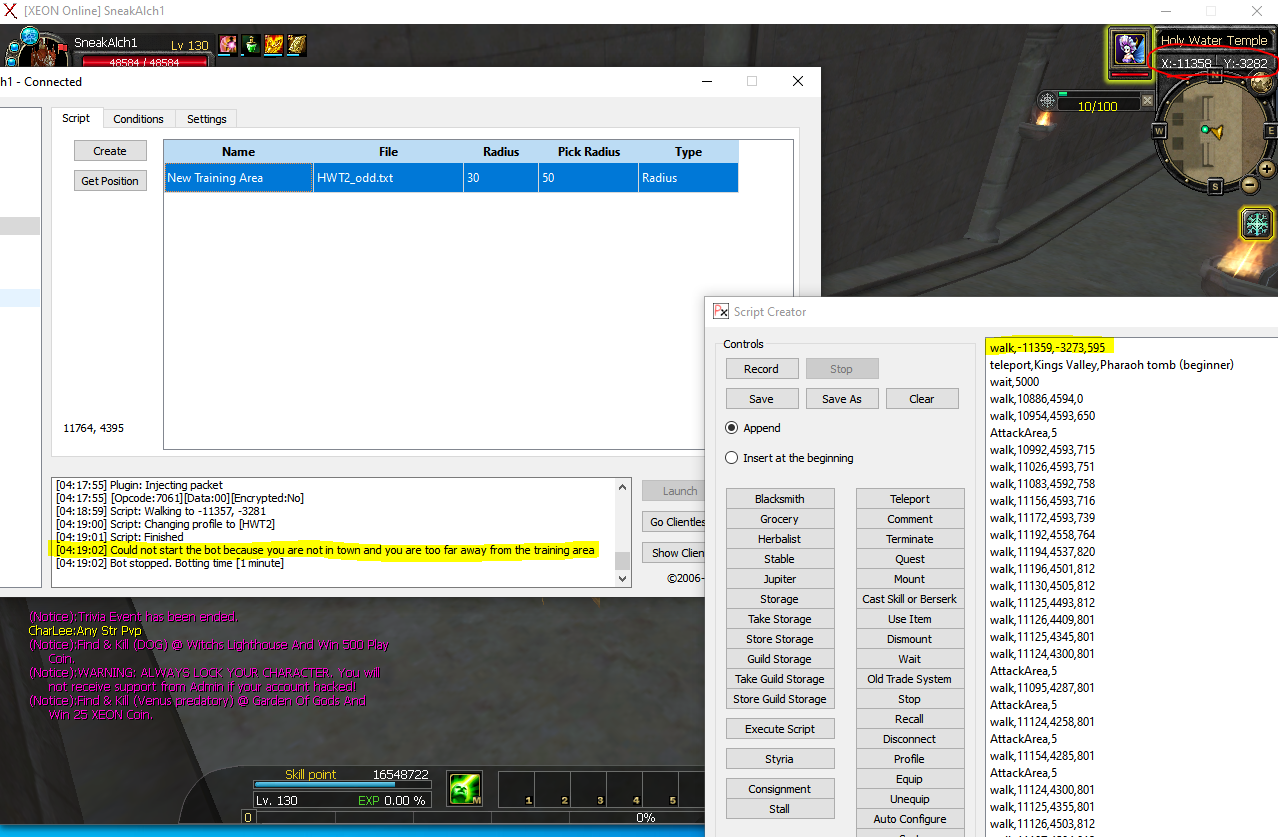The width and height of the screenshot is (1279, 837).
Task: Select the New Training Area row
Action: (x=450, y=178)
